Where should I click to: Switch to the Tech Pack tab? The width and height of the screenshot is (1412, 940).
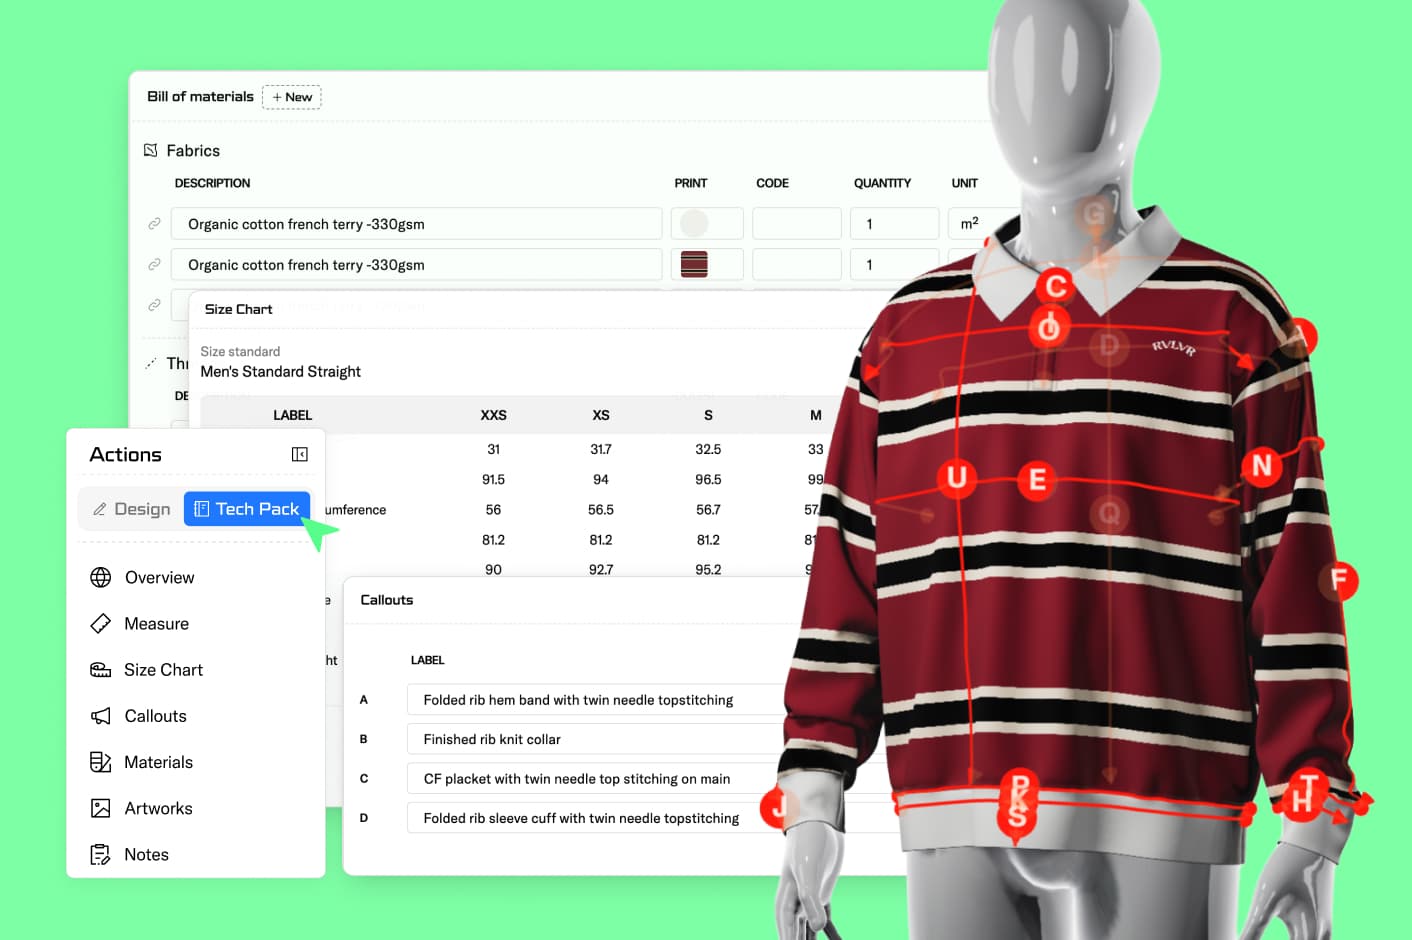(x=246, y=508)
